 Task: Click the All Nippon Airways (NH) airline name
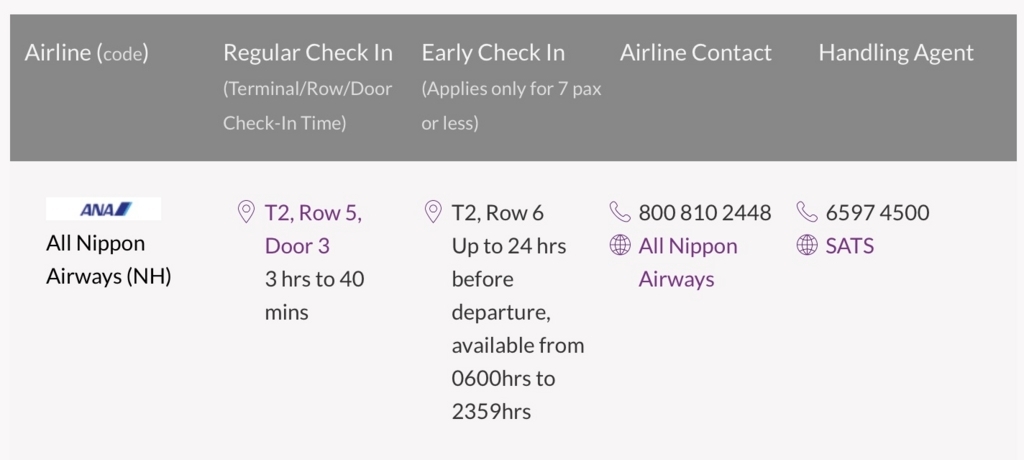coord(108,260)
